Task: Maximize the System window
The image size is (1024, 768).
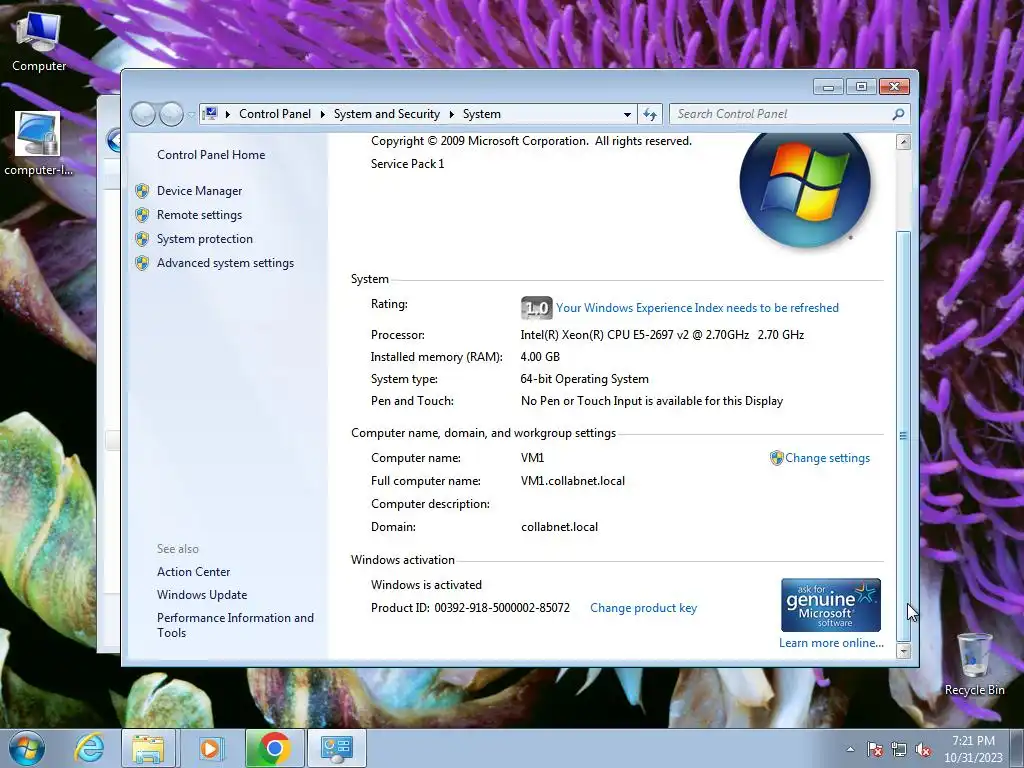Action: (x=861, y=86)
